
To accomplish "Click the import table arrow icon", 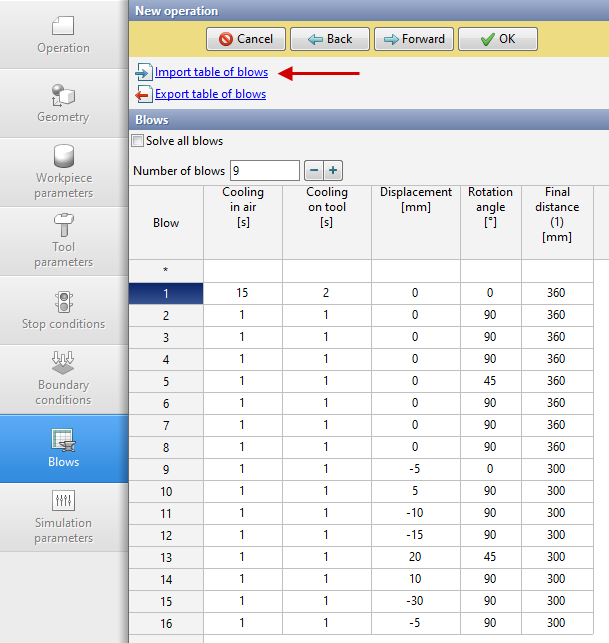I will (143, 73).
